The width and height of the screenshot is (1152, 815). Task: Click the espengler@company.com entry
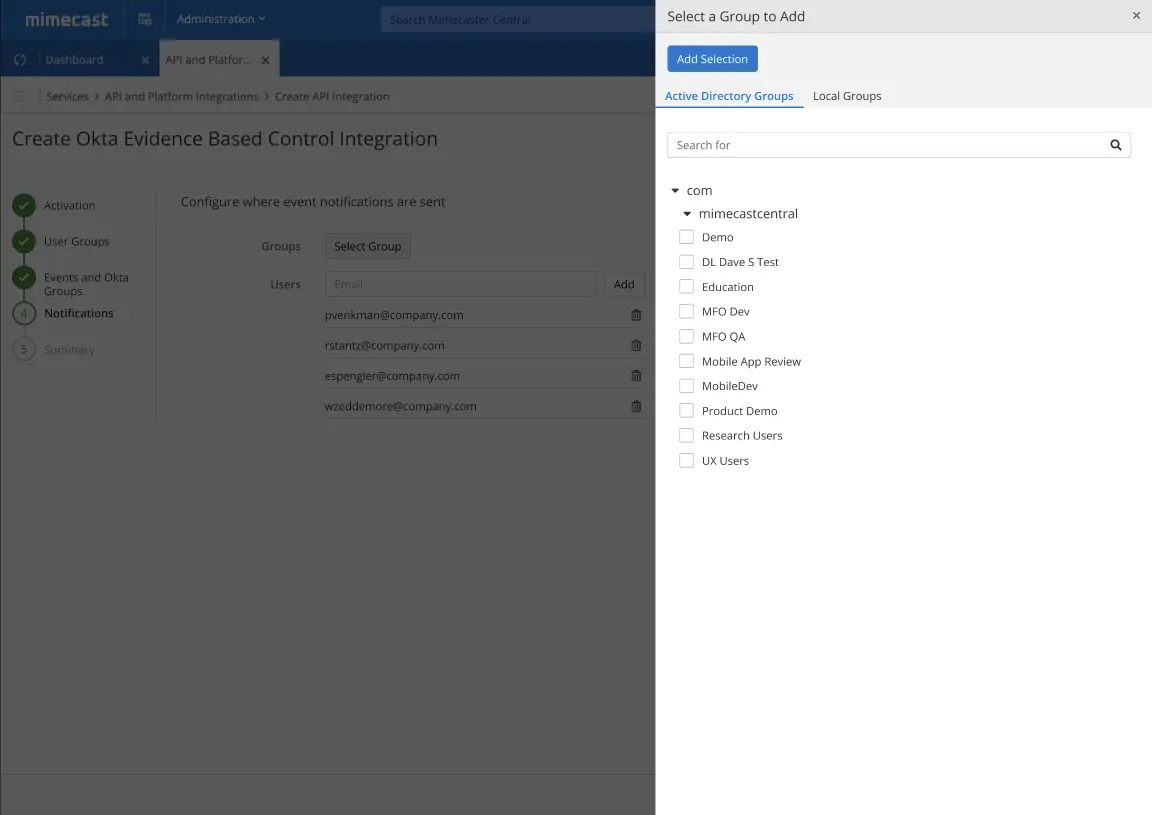tap(392, 376)
